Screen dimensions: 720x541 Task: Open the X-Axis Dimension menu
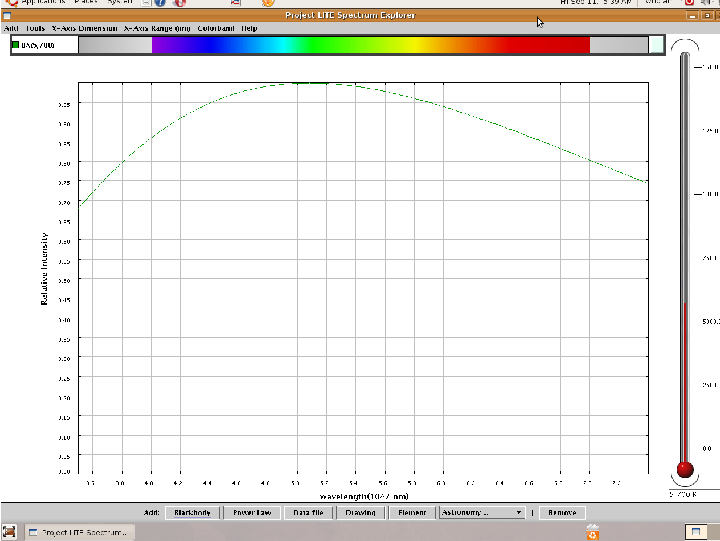pos(84,28)
